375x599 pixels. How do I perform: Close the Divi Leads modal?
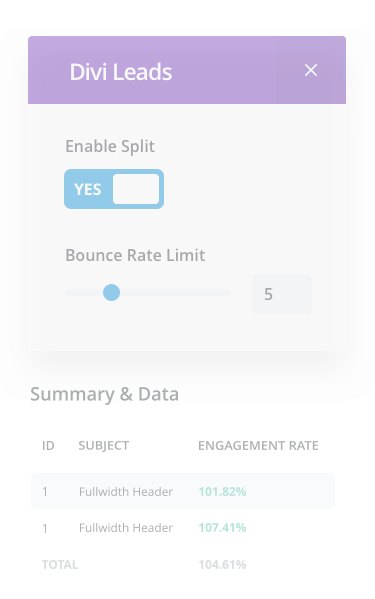(311, 70)
